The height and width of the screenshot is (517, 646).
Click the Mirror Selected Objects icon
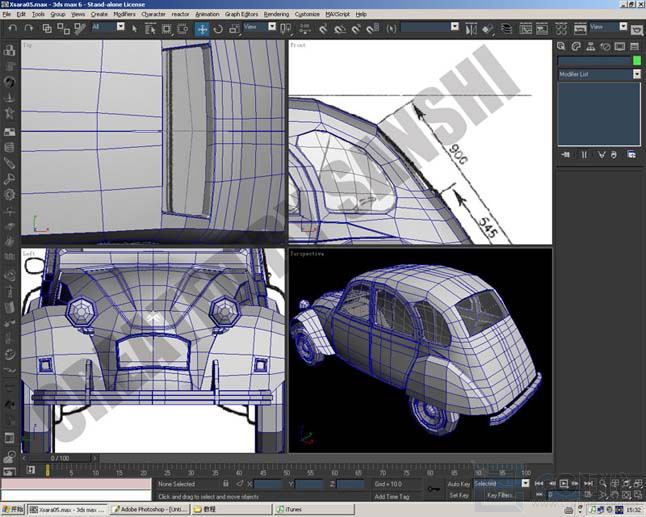(x=471, y=29)
